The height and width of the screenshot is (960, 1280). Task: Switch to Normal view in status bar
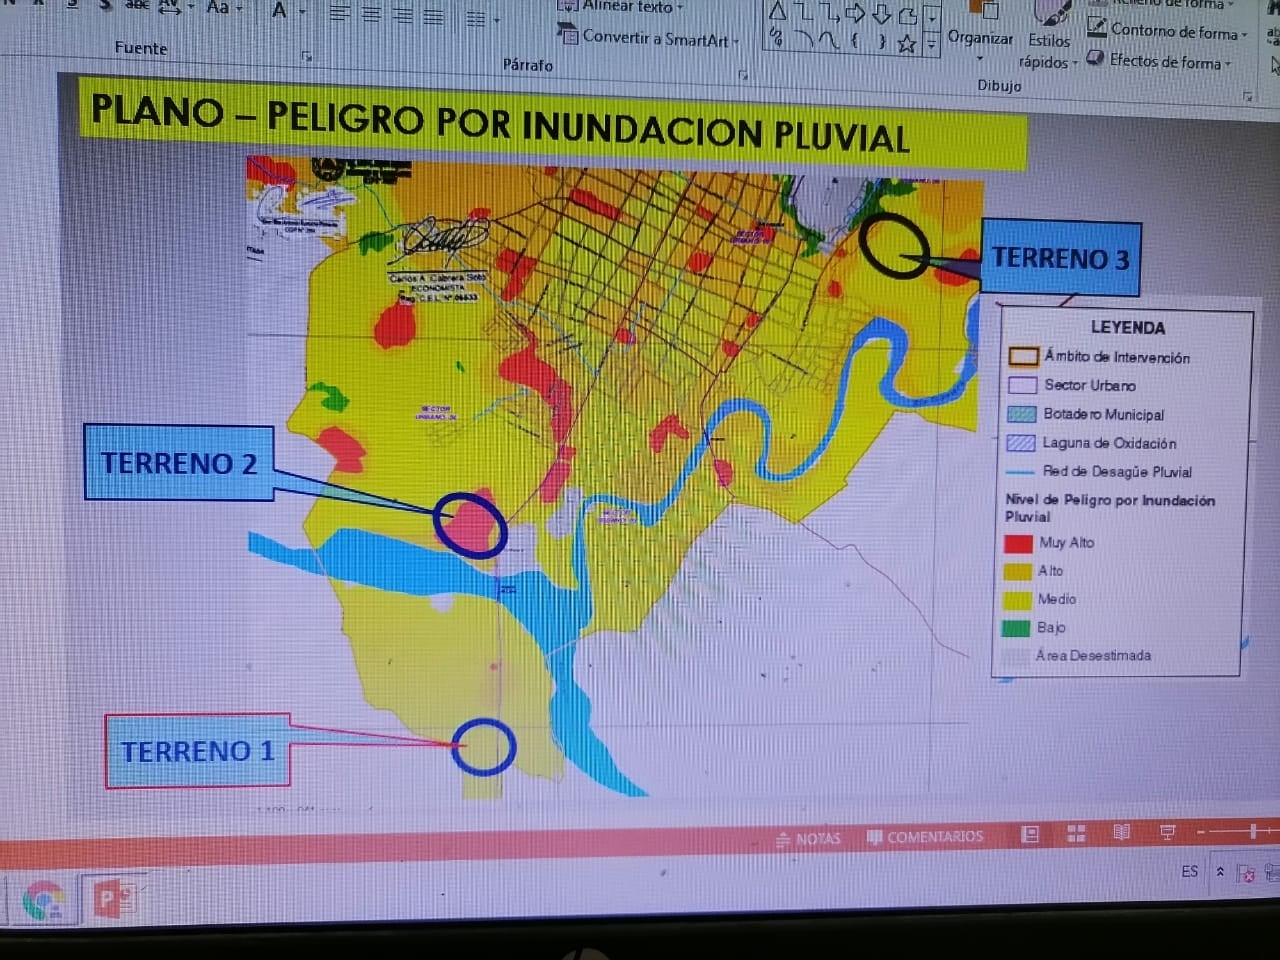click(x=1030, y=834)
